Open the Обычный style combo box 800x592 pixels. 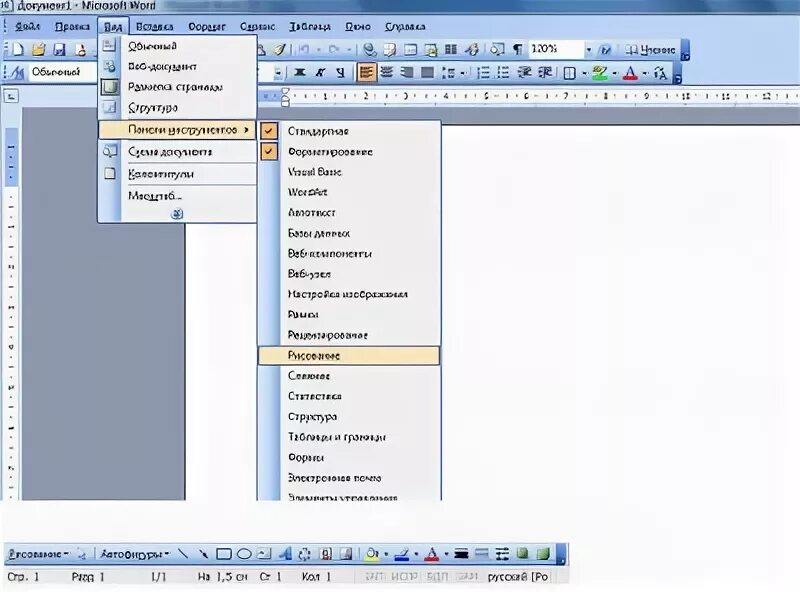coord(62,72)
